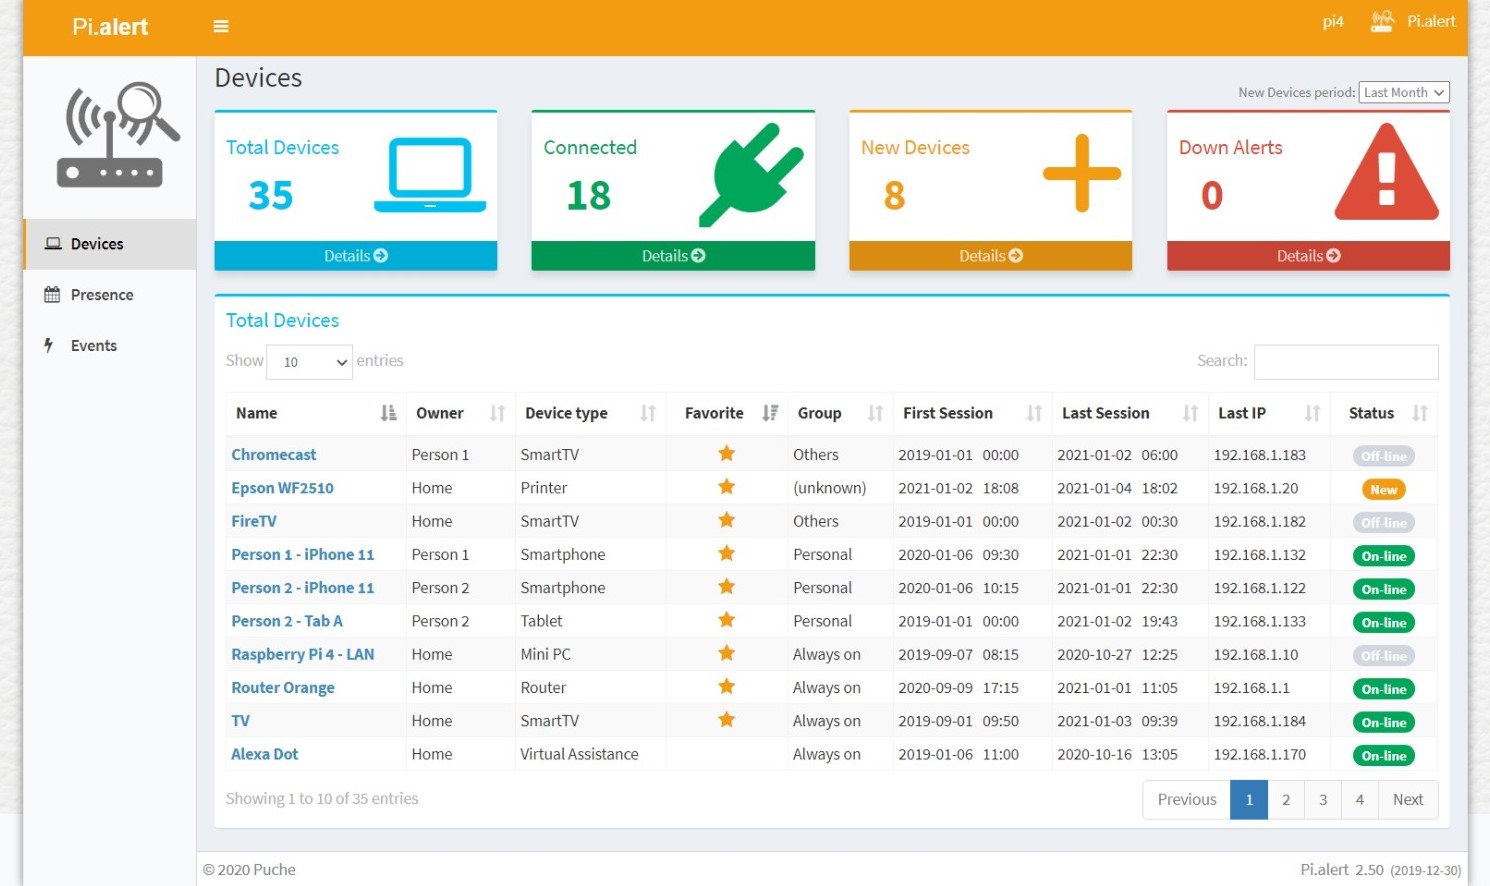Image resolution: width=1490 pixels, height=886 pixels.
Task: Click the device Search field
Action: point(1345,362)
